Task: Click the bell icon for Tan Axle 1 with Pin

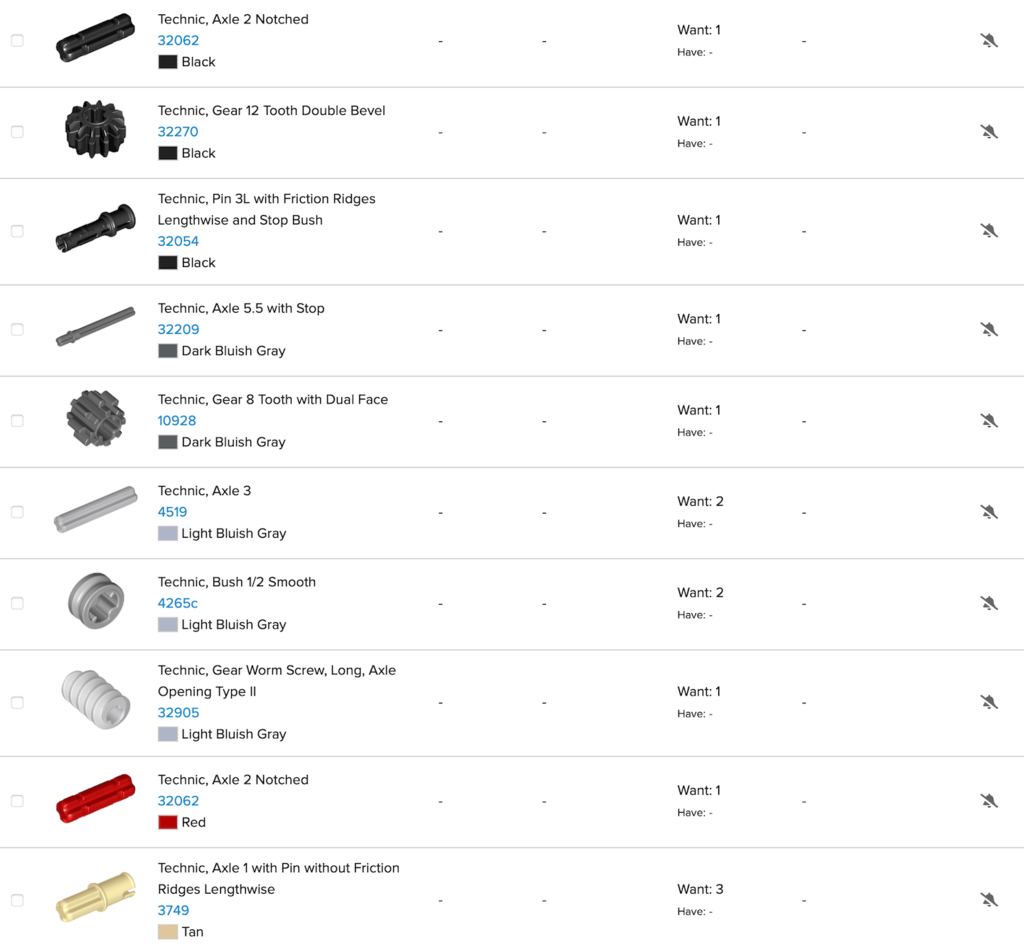Action: point(989,899)
